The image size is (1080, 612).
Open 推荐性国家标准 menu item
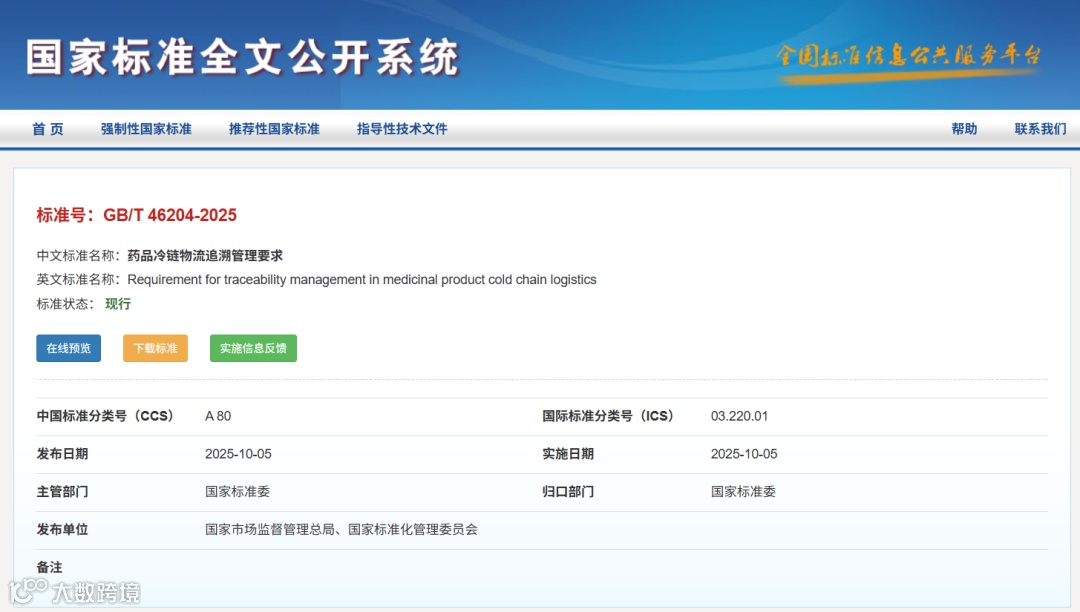pos(274,129)
